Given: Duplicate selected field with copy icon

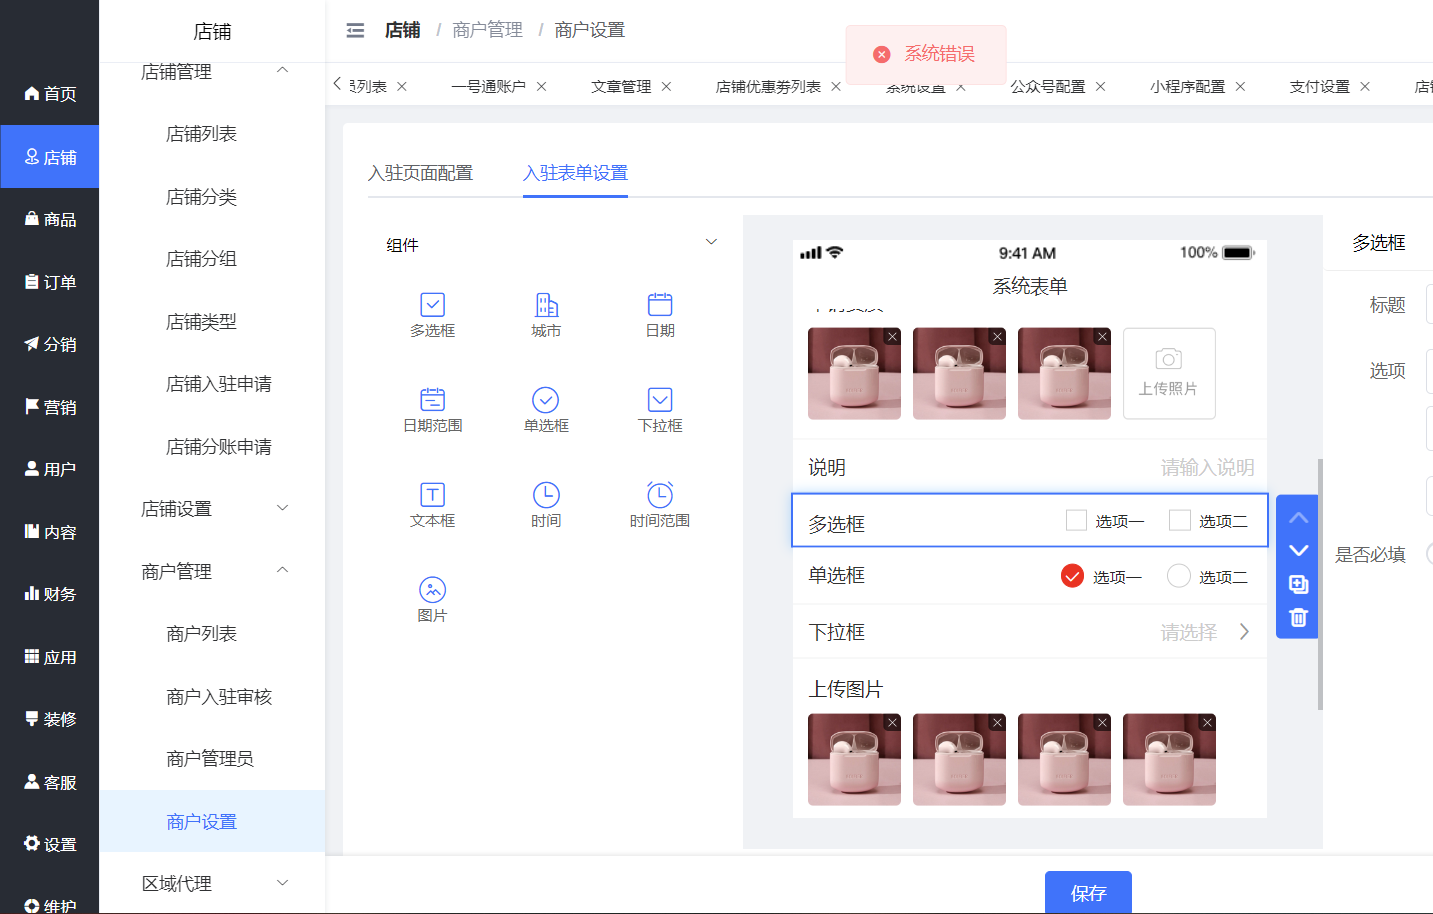Looking at the screenshot, I should point(1298,584).
